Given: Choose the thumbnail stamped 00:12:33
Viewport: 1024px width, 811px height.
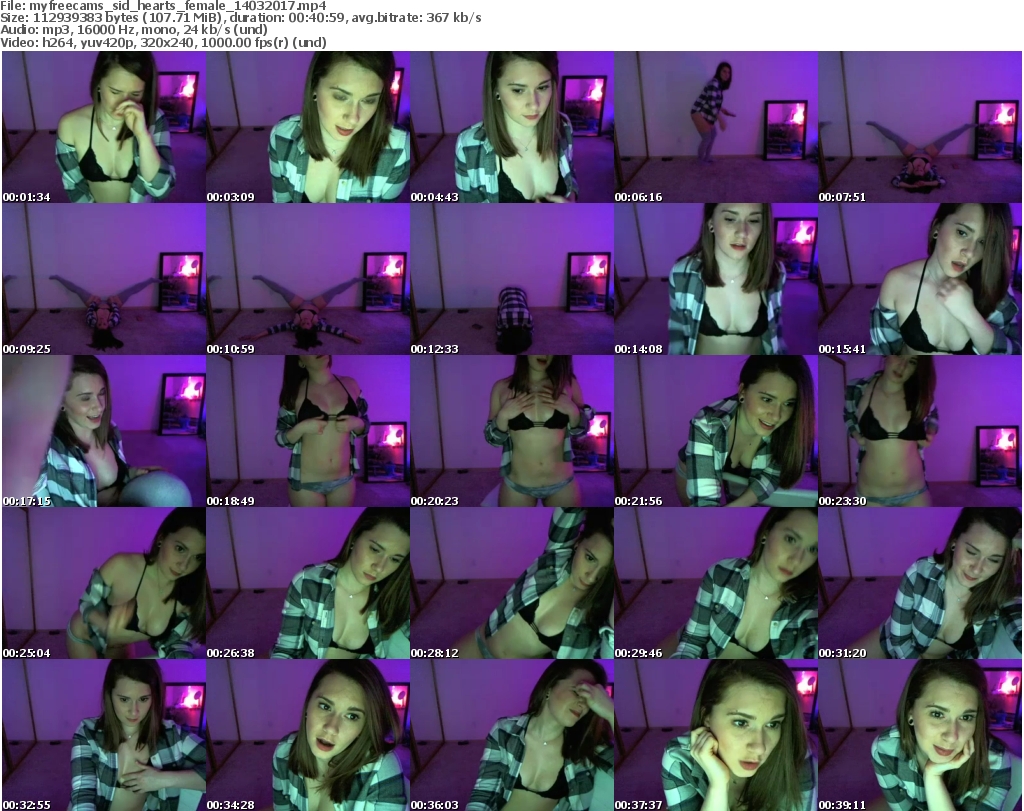Looking at the screenshot, I should pos(512,279).
